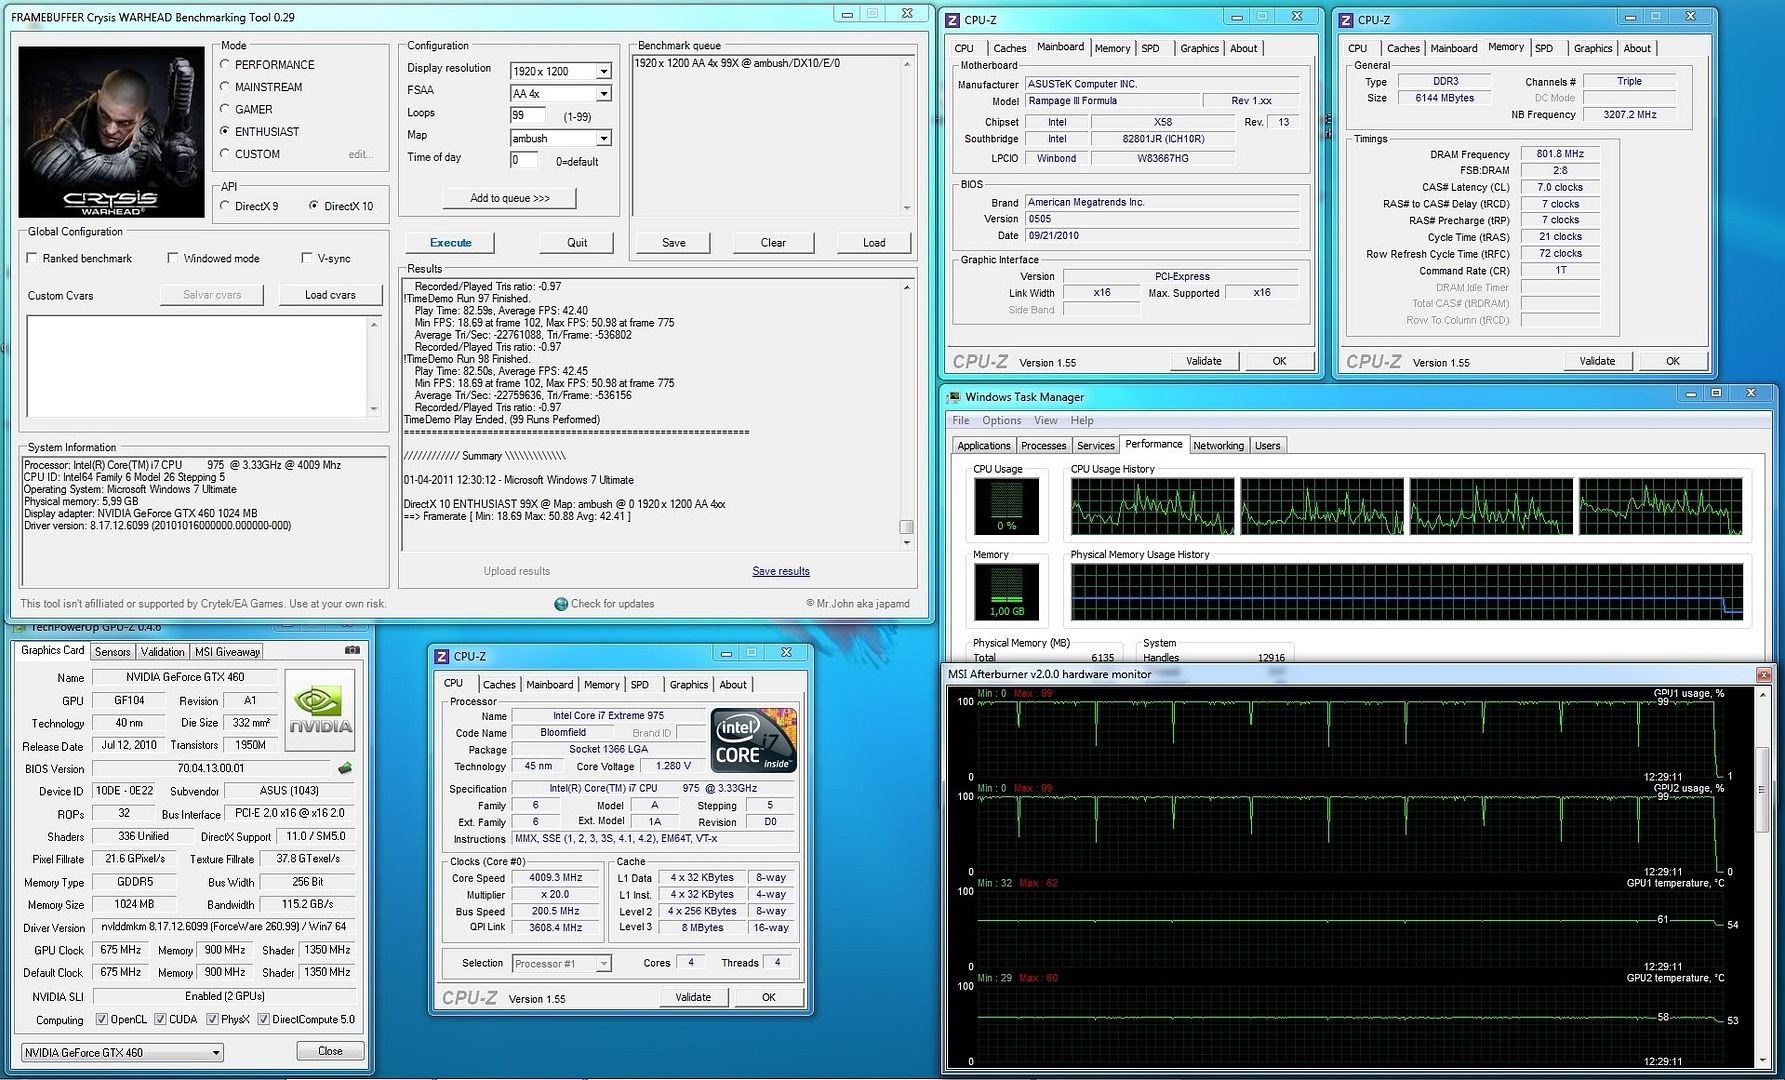
Task: Click the Save button for benchmark queue
Action: coord(674,243)
